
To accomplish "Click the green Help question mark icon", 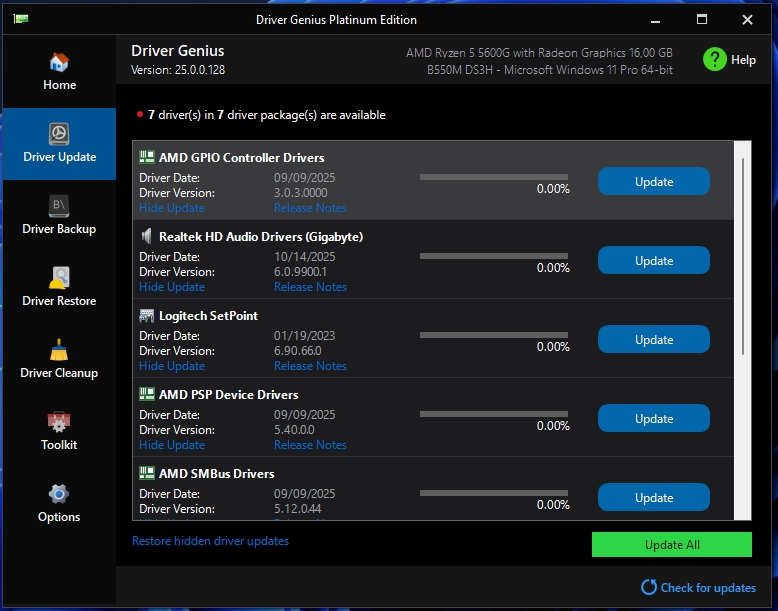I will pyautogui.click(x=714, y=59).
